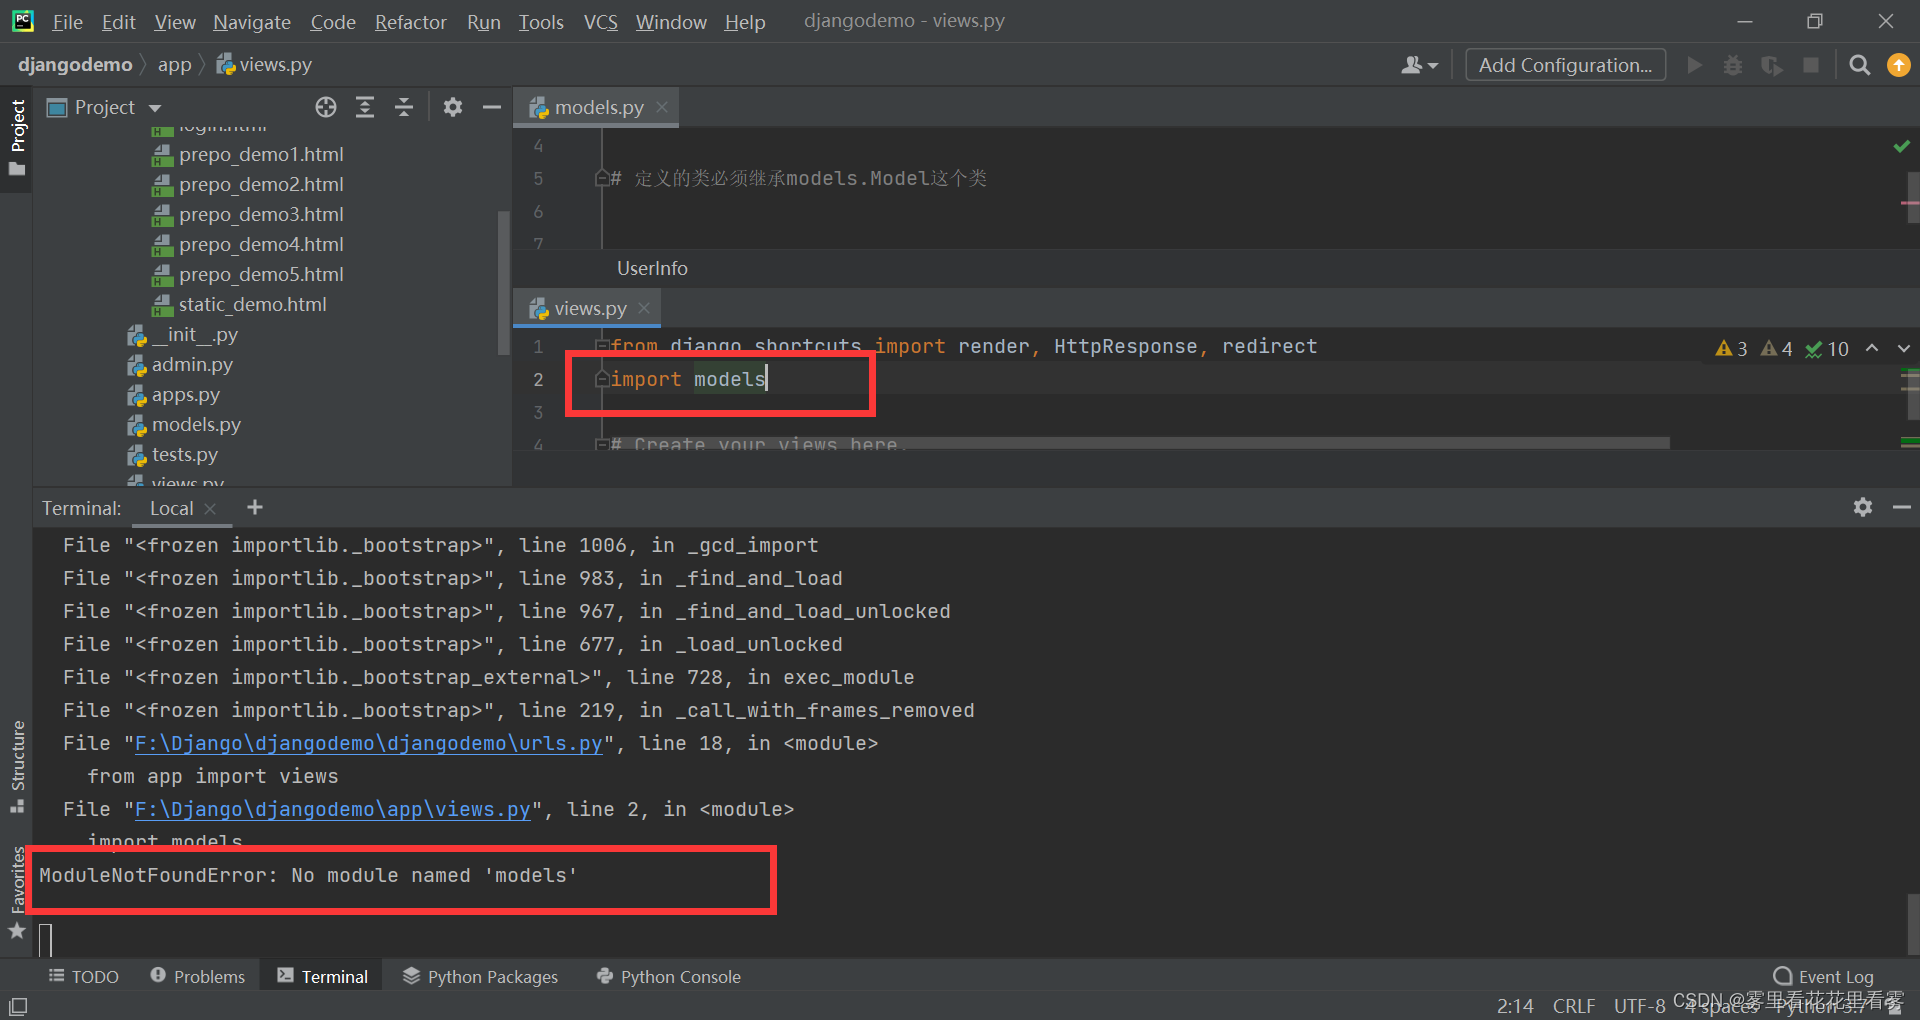Click Expand All in Project panel
Viewport: 1920px width, 1020px height.
[365, 107]
